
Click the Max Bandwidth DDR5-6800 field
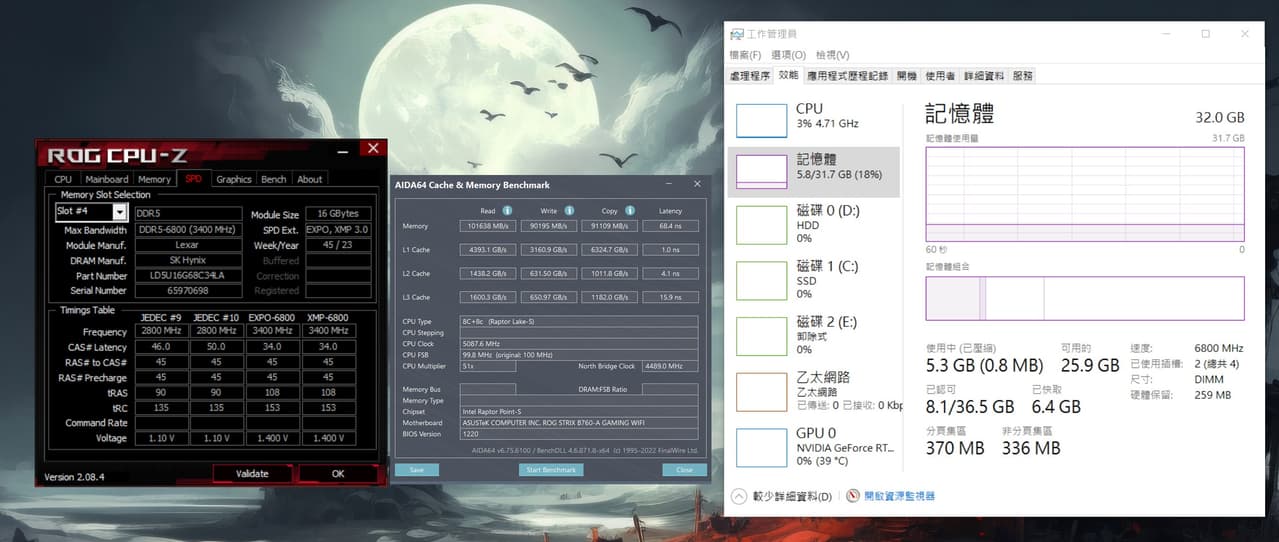188,230
